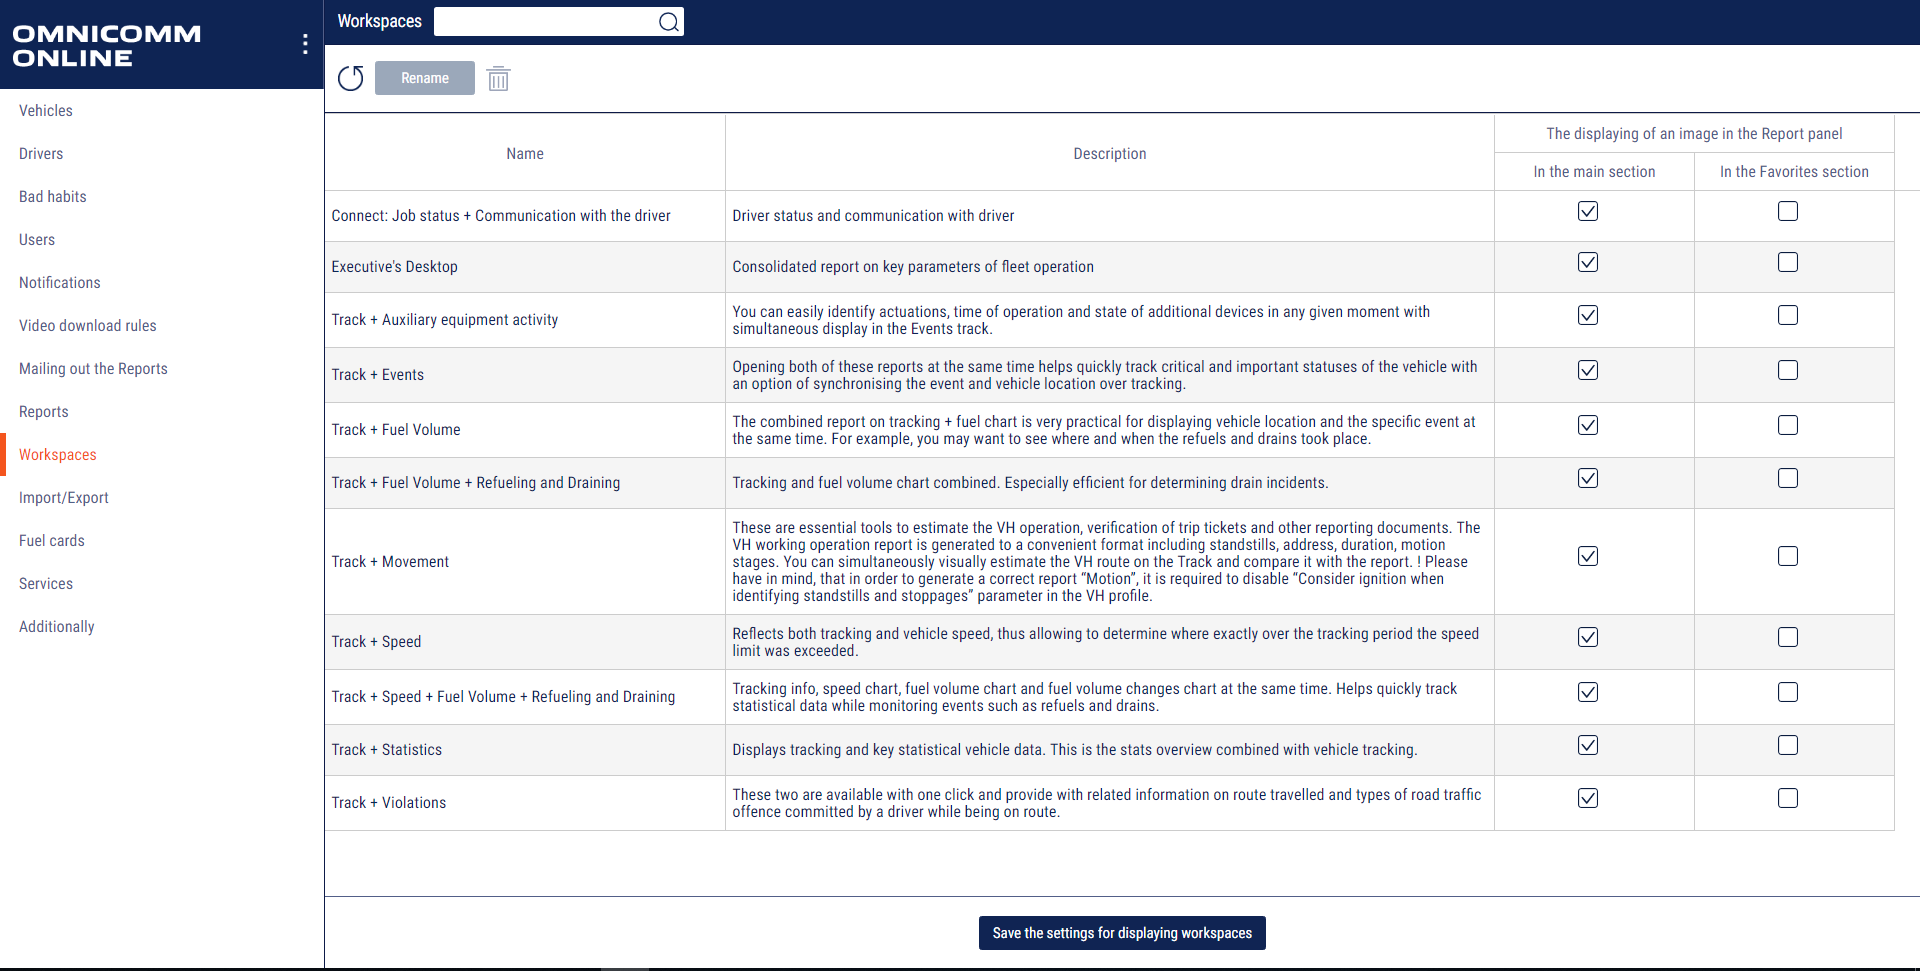Viewport: 1920px width, 971px height.
Task: Check Favorites for Track + Events
Action: 1788,370
